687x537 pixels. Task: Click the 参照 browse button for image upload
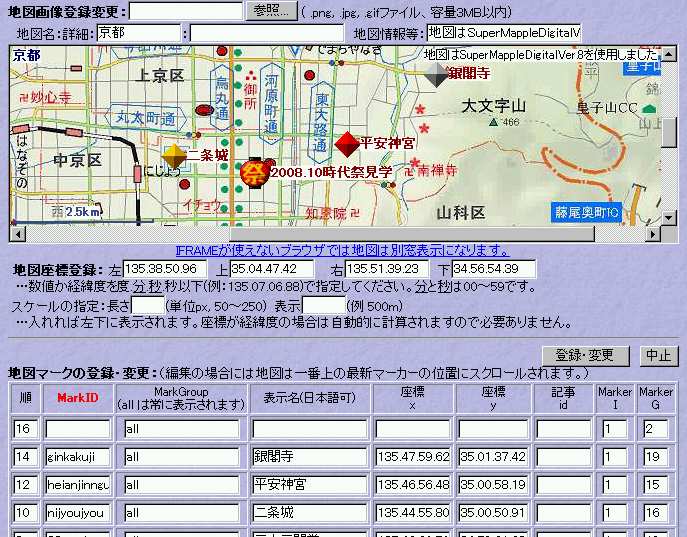[271, 11]
